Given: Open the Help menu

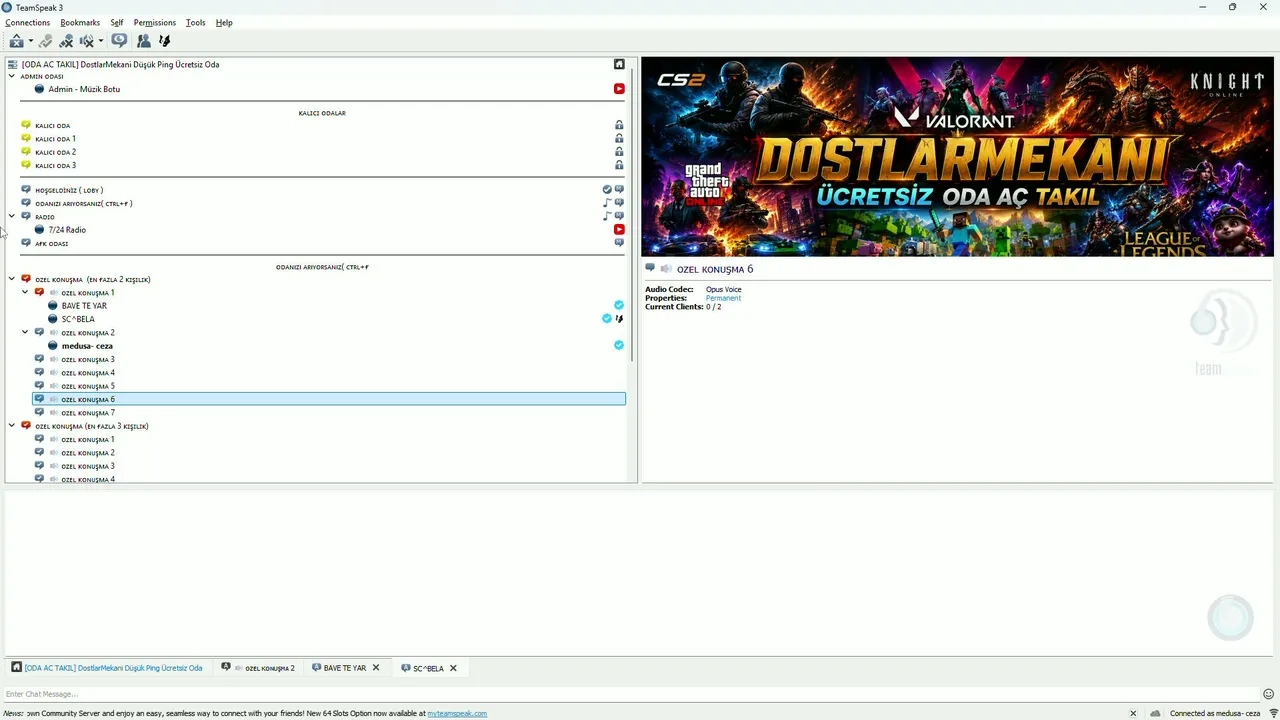Looking at the screenshot, I should click(x=224, y=22).
